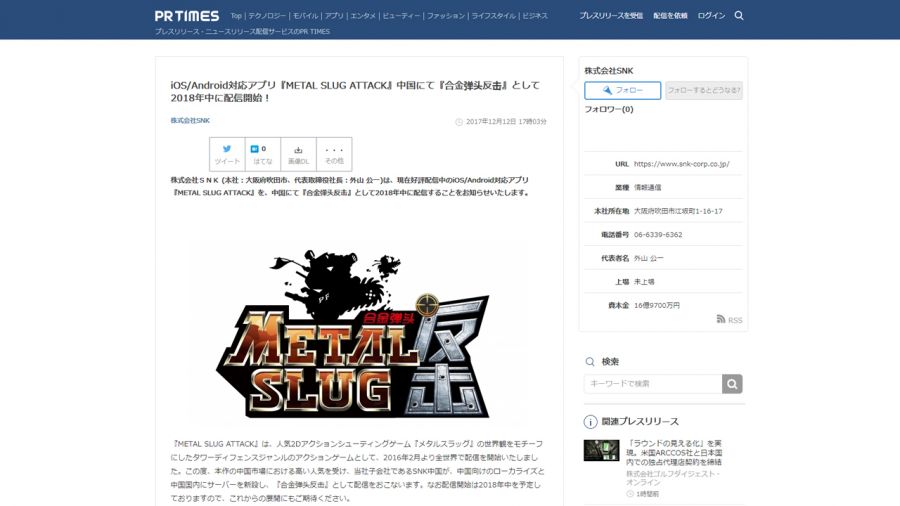Select エンタメ category in top menu

pyautogui.click(x=363, y=16)
